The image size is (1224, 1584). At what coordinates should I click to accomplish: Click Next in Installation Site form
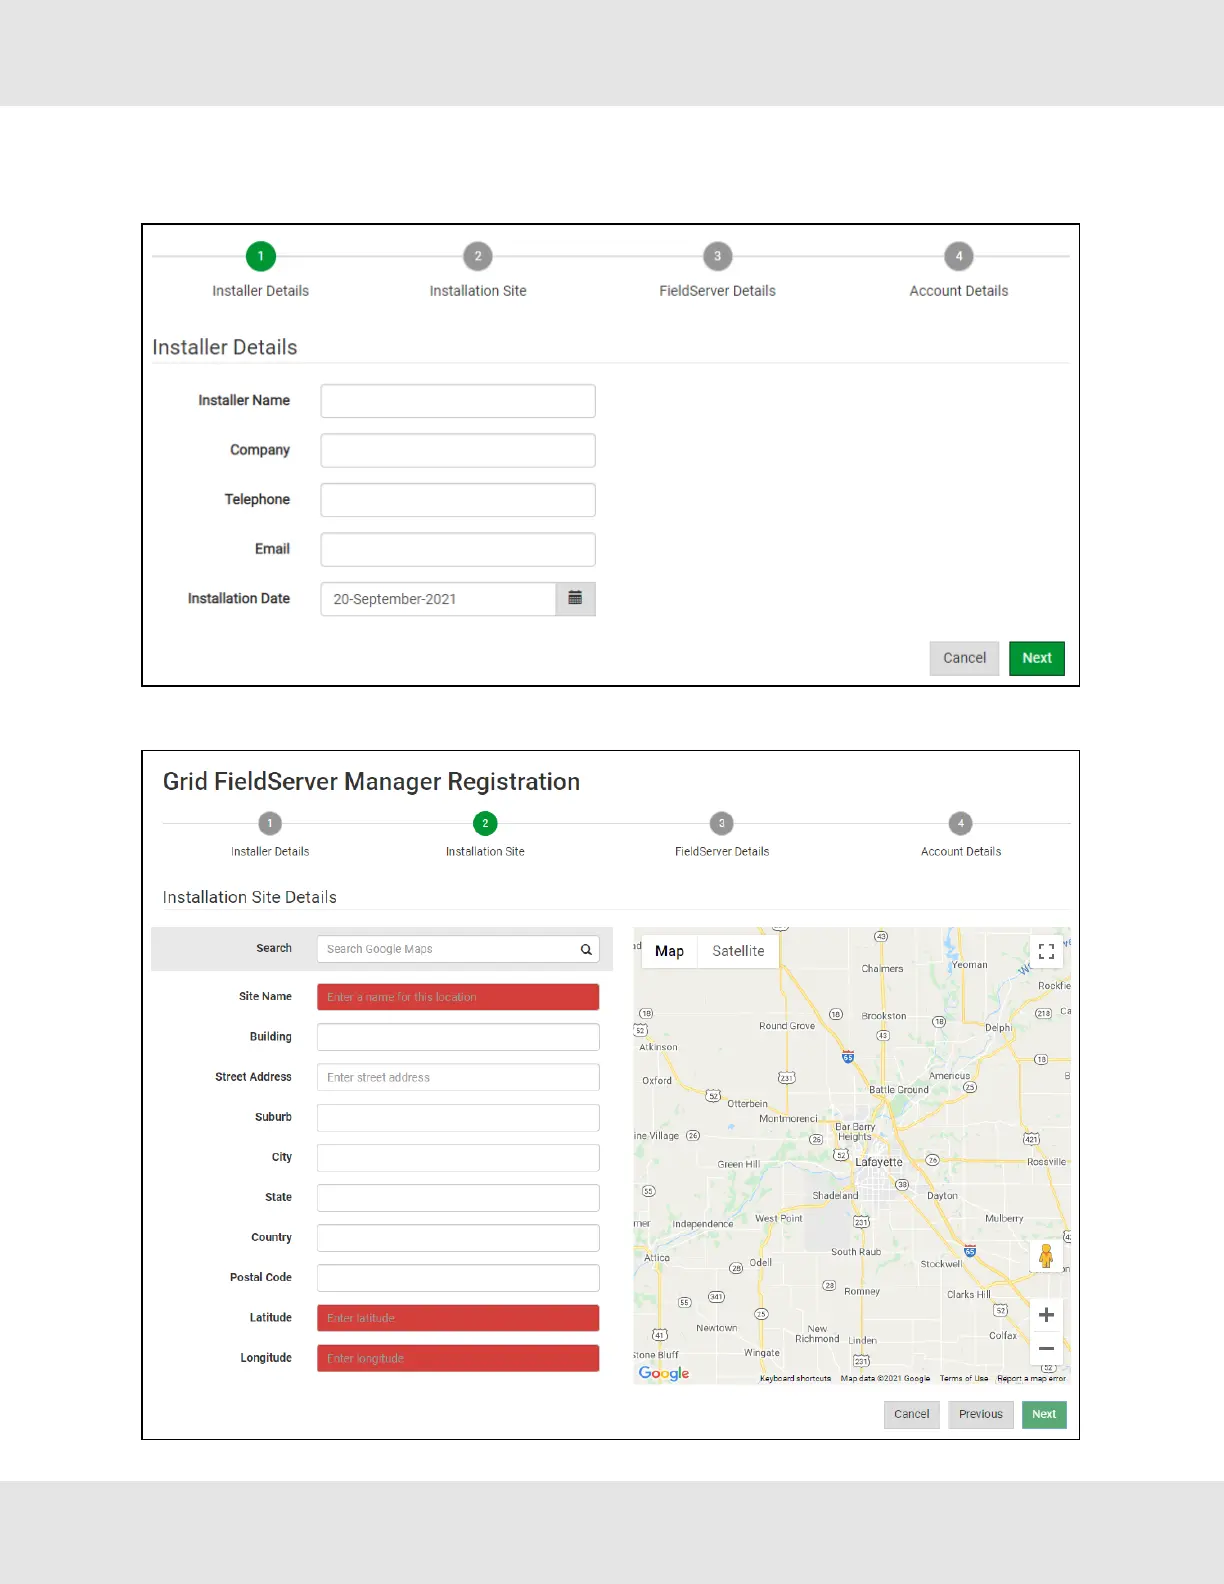coord(1044,1414)
